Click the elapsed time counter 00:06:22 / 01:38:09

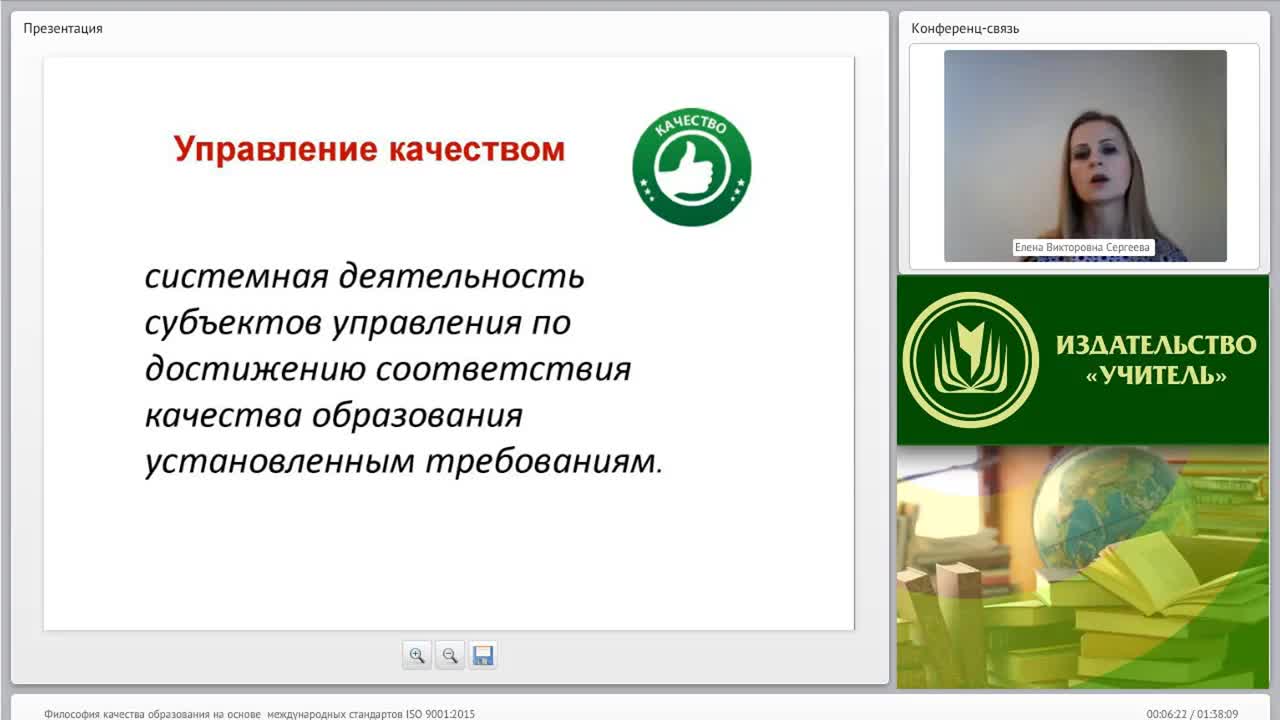click(x=1192, y=714)
